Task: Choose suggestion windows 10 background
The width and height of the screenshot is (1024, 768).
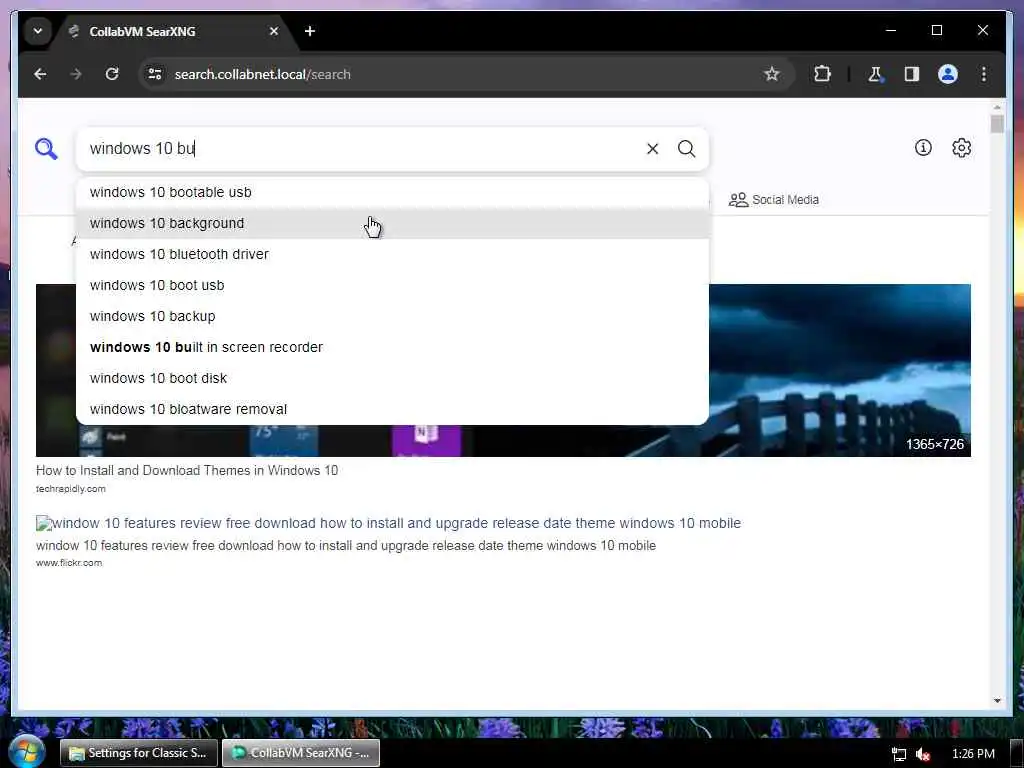Action: pyautogui.click(x=392, y=223)
